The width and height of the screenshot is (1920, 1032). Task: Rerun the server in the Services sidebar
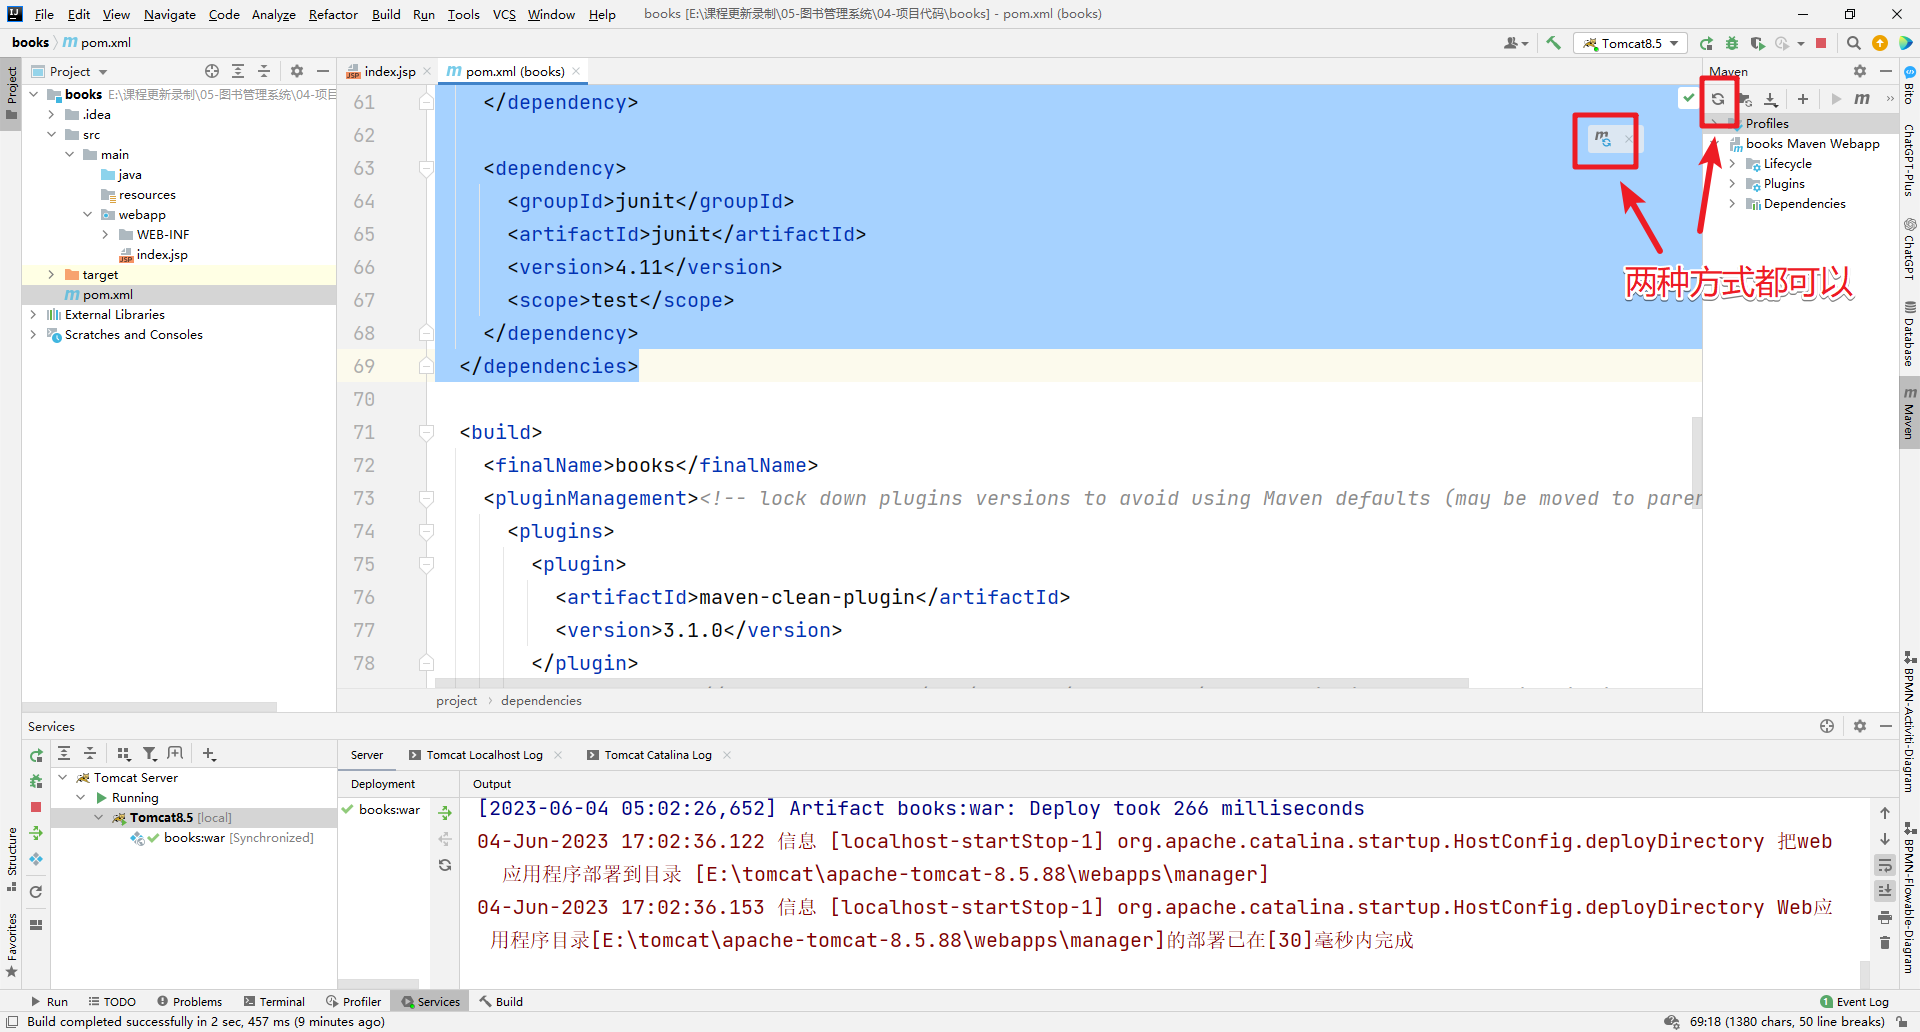[36, 756]
